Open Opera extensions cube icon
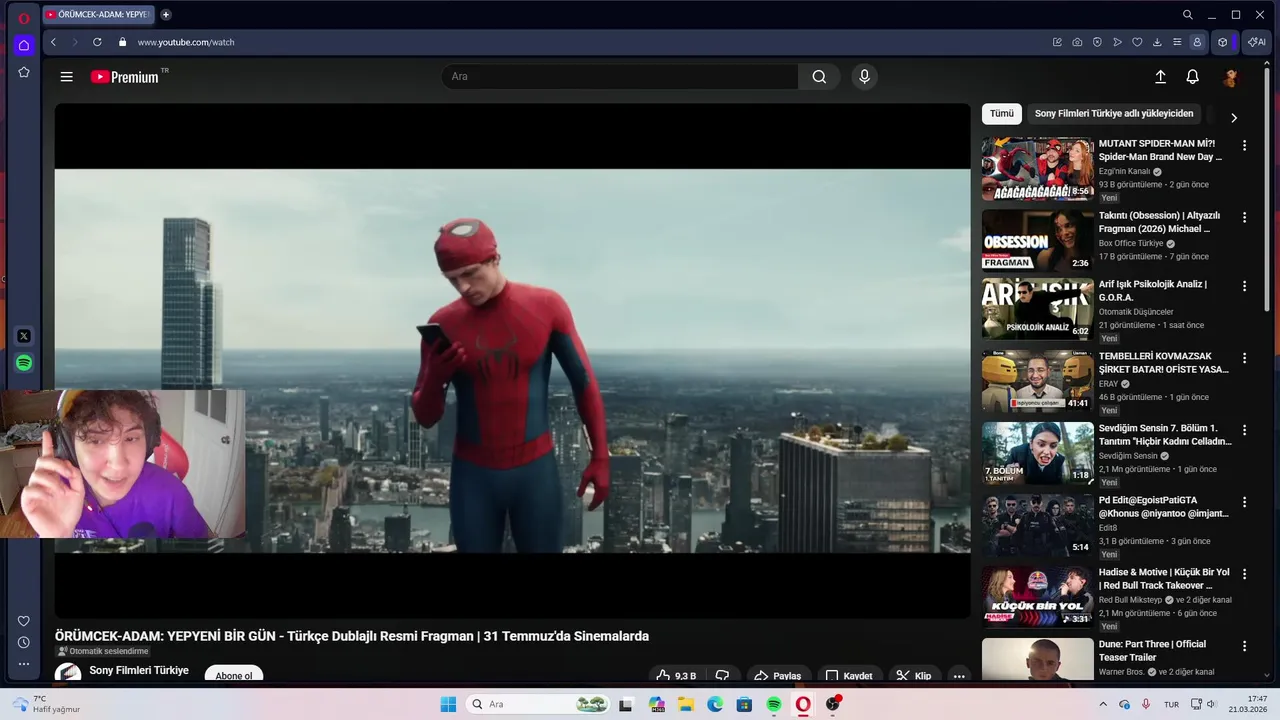1280x720 pixels. [1222, 42]
